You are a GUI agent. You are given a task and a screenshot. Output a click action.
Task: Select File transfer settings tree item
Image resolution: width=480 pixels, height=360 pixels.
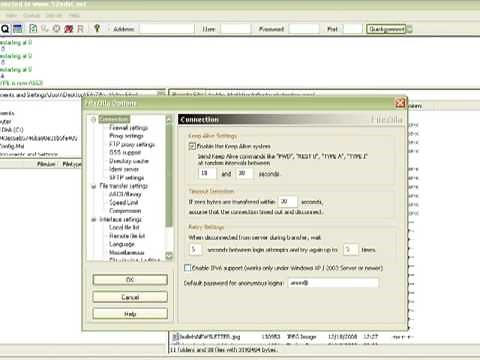tap(123, 186)
